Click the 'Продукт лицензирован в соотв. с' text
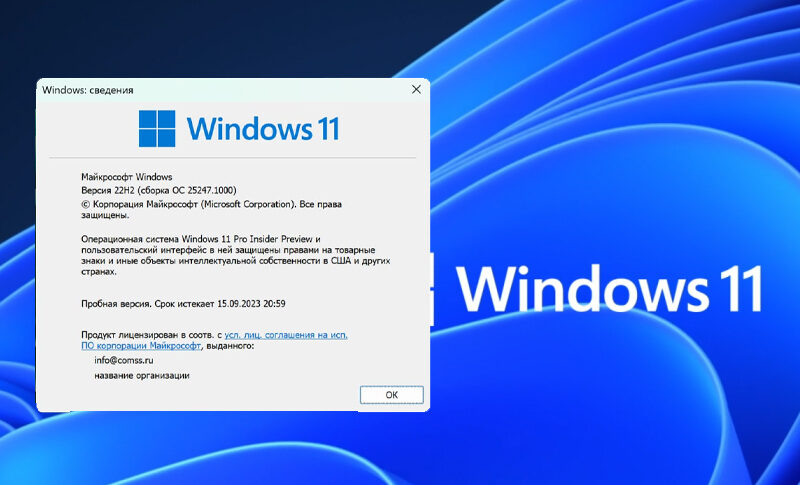800x485 pixels. click(152, 335)
